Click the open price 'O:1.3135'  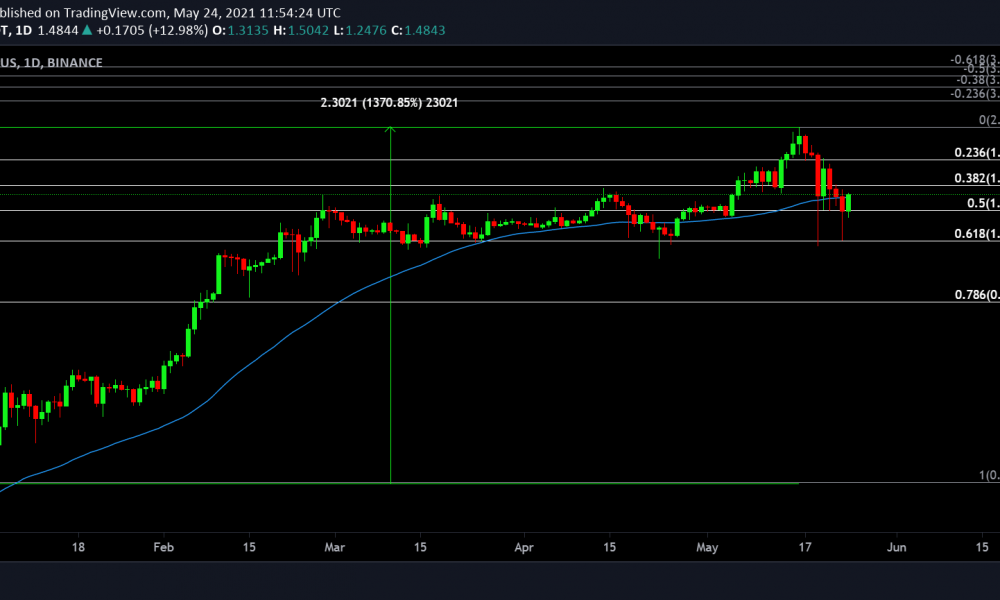(x=240, y=30)
